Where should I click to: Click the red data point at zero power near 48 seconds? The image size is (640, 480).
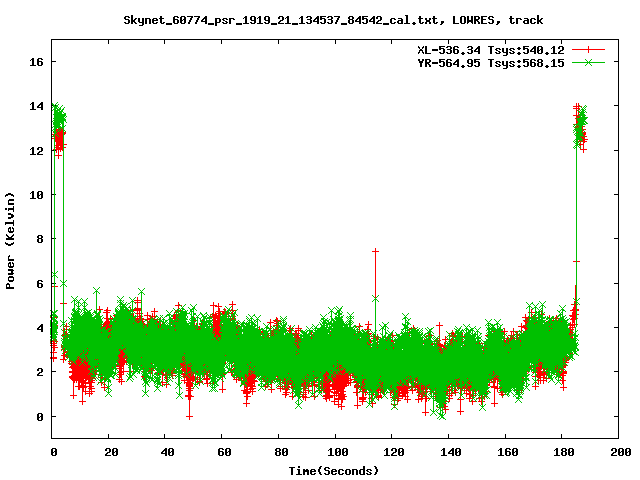coord(189,417)
